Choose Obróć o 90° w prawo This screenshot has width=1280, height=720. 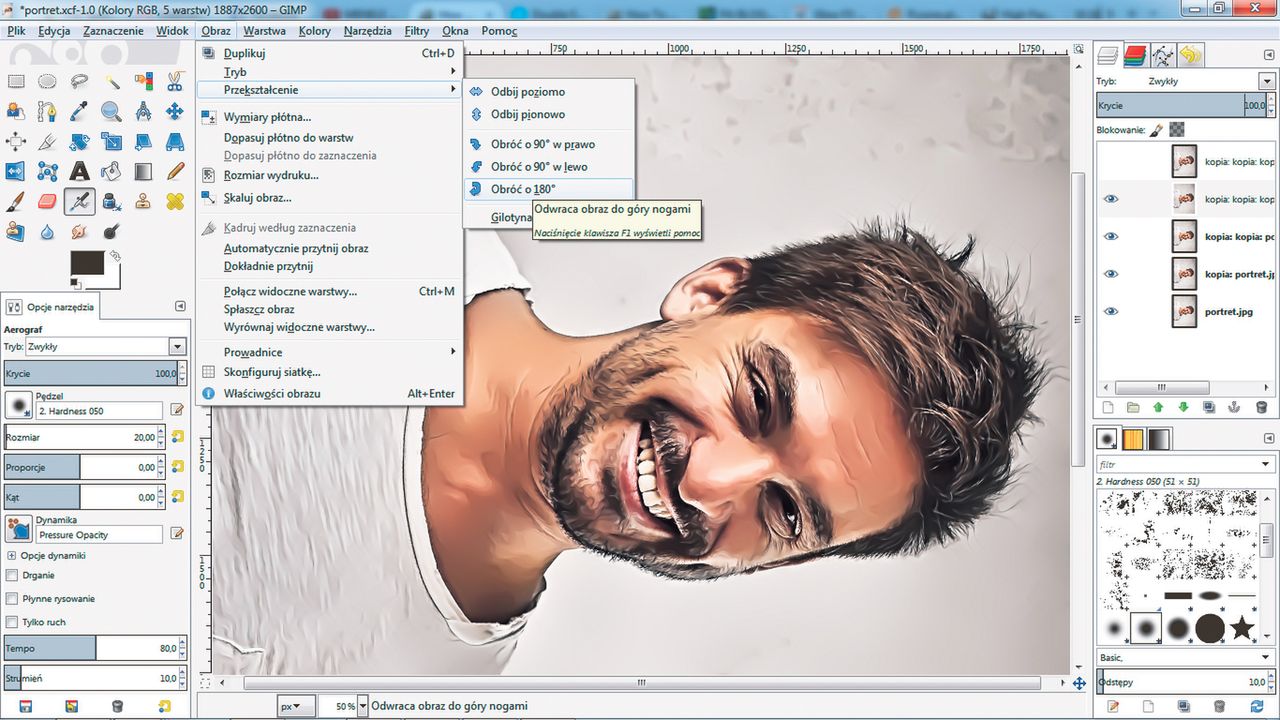point(549,144)
